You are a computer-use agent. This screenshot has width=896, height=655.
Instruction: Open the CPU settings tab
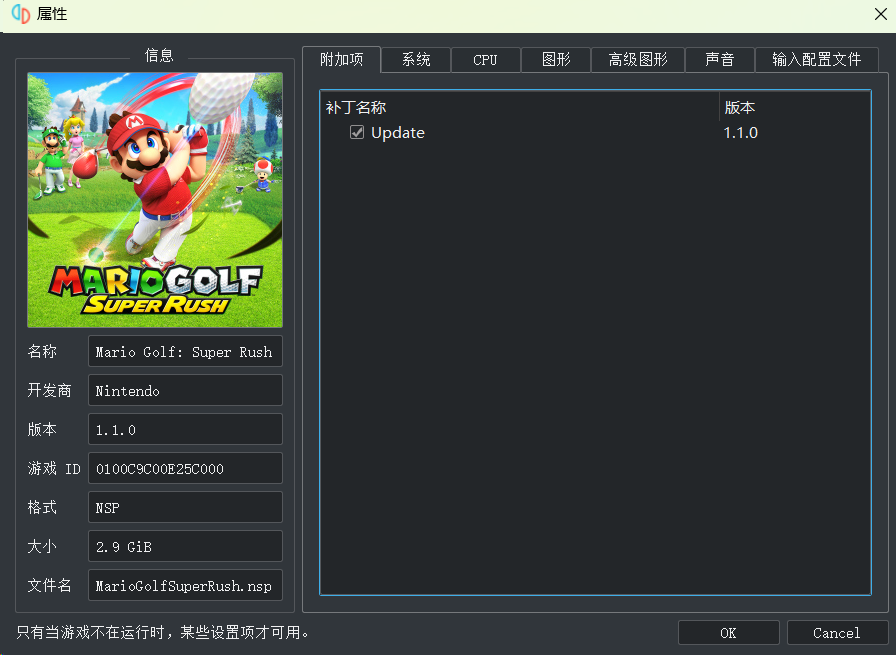point(485,60)
